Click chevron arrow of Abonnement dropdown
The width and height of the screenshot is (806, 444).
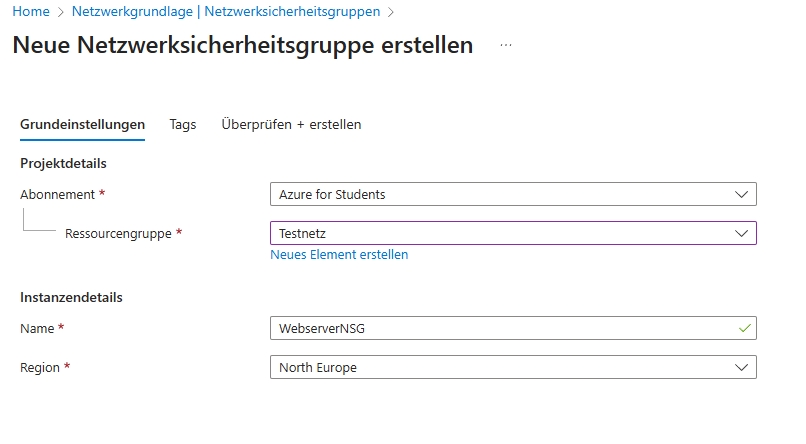741,194
